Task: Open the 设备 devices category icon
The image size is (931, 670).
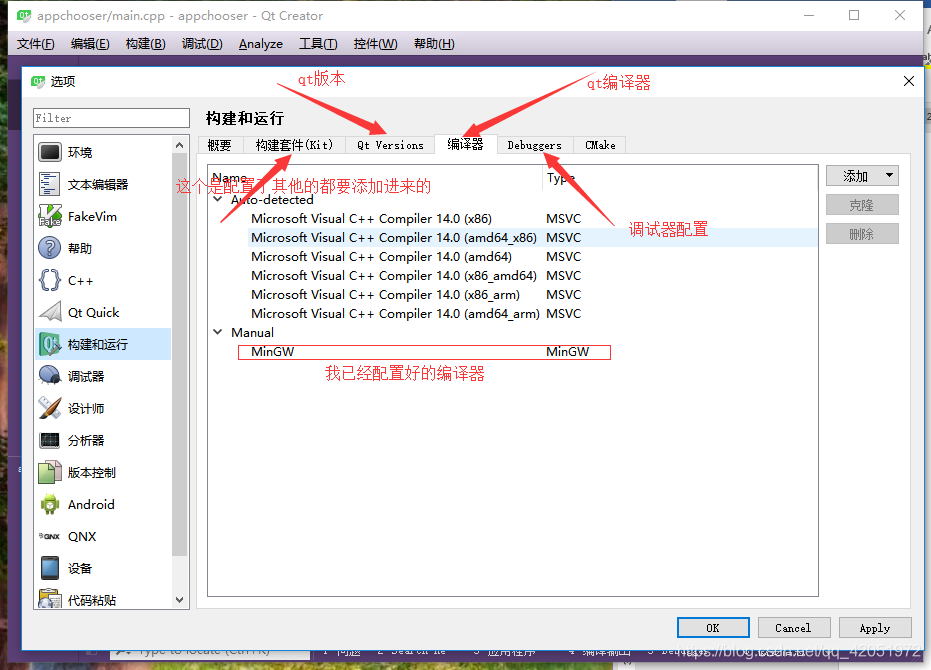Action: coord(50,568)
